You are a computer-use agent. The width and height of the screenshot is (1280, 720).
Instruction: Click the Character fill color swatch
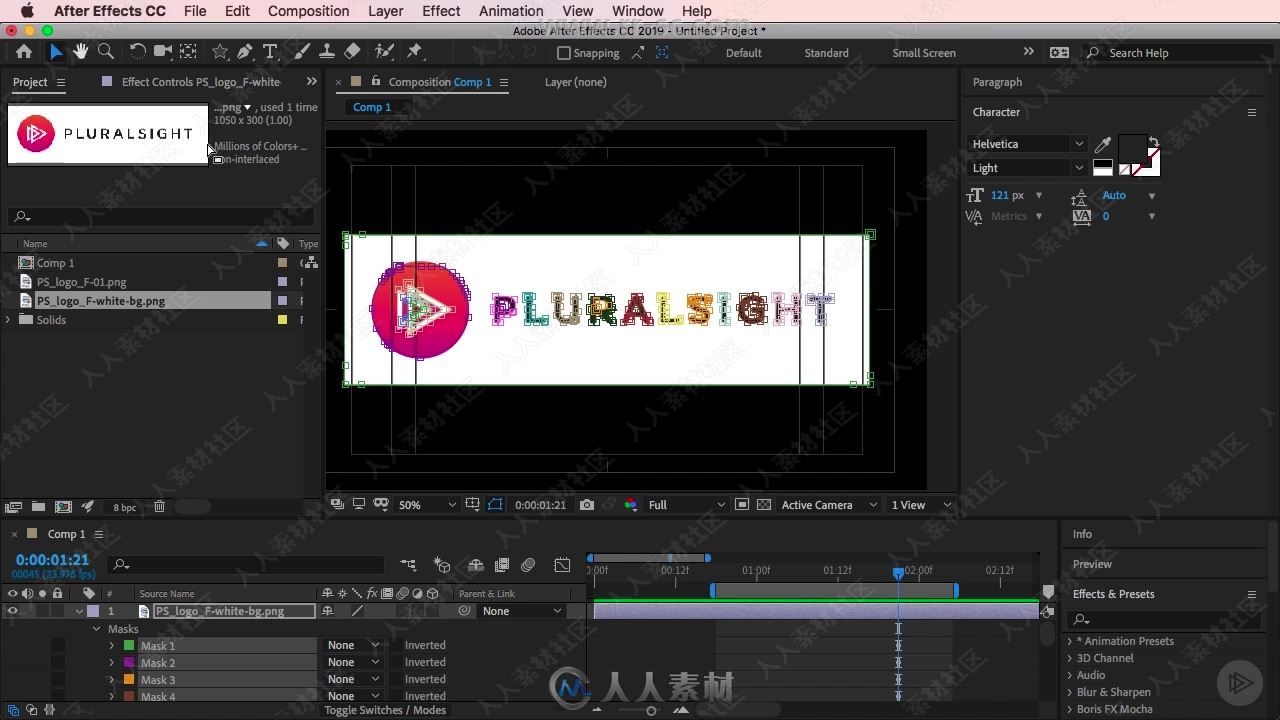[x=1131, y=147]
